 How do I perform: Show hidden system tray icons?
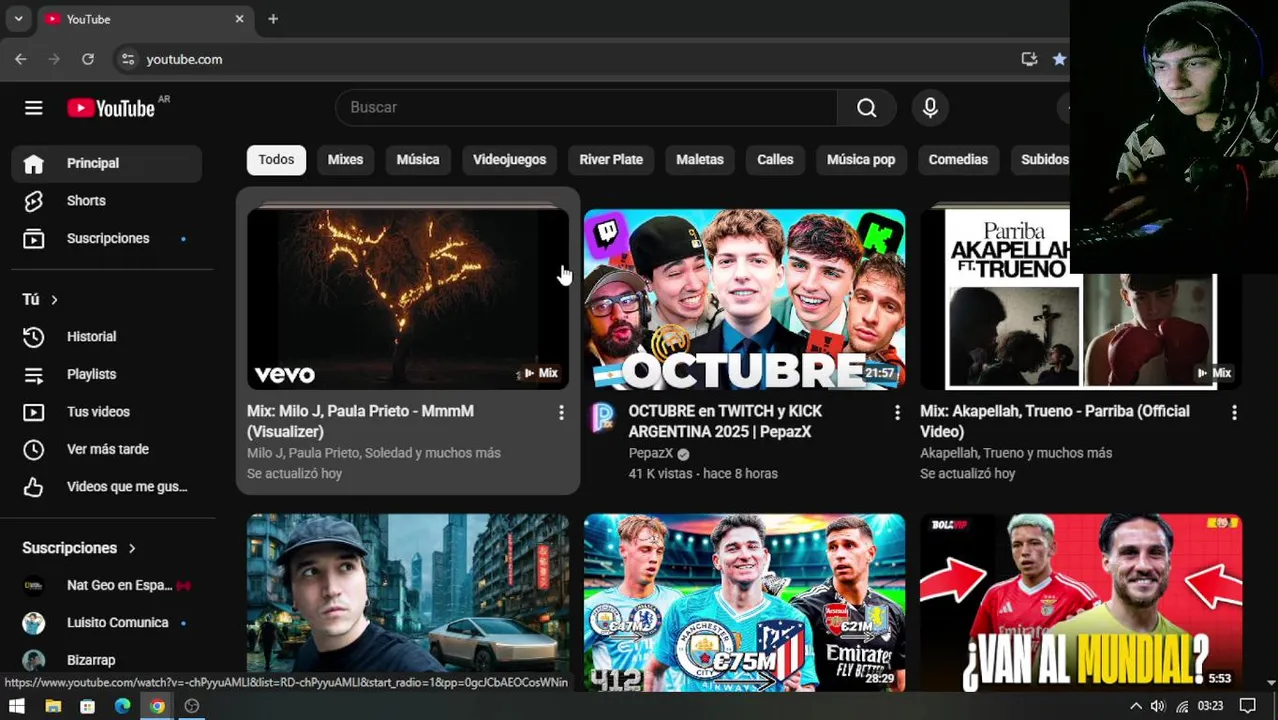point(1136,706)
